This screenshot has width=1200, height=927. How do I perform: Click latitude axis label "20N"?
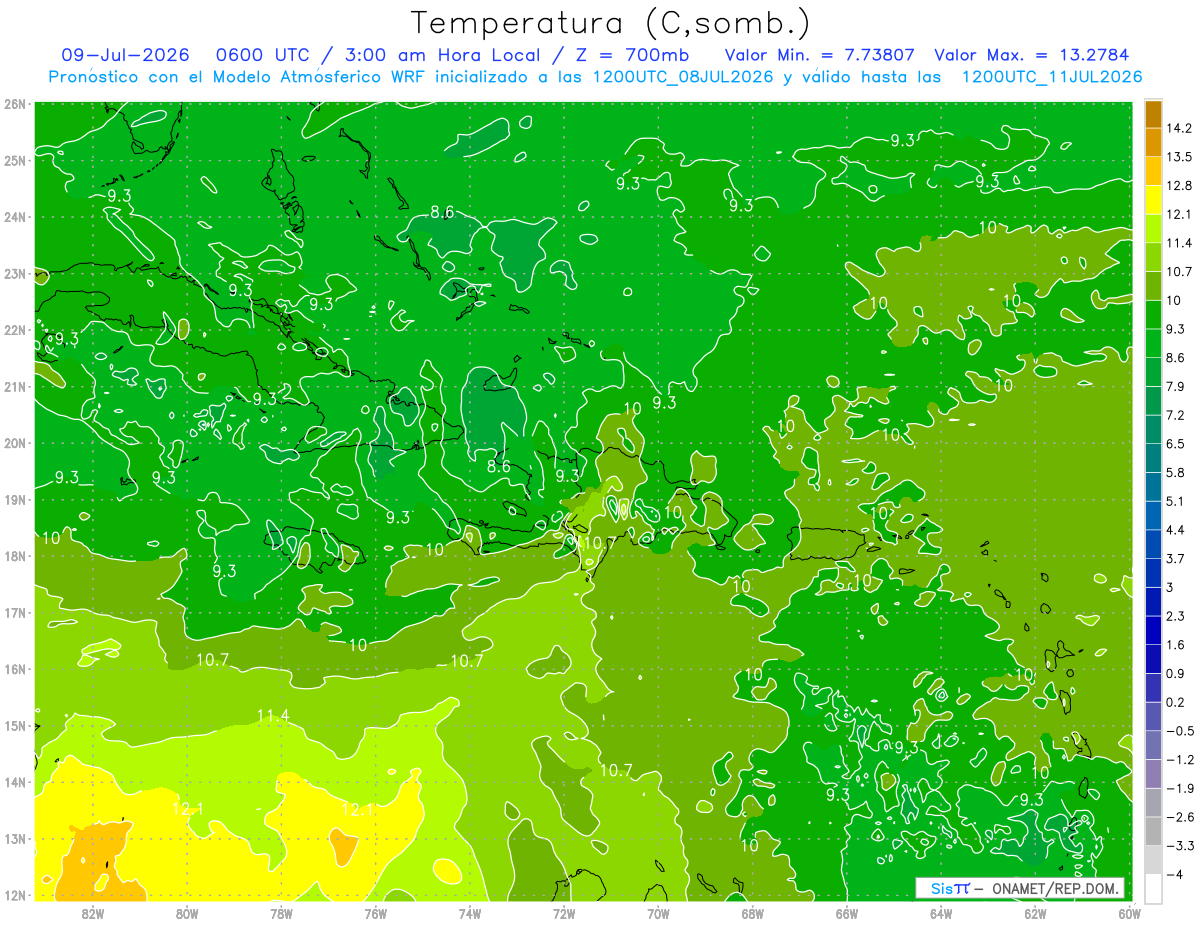15,443
